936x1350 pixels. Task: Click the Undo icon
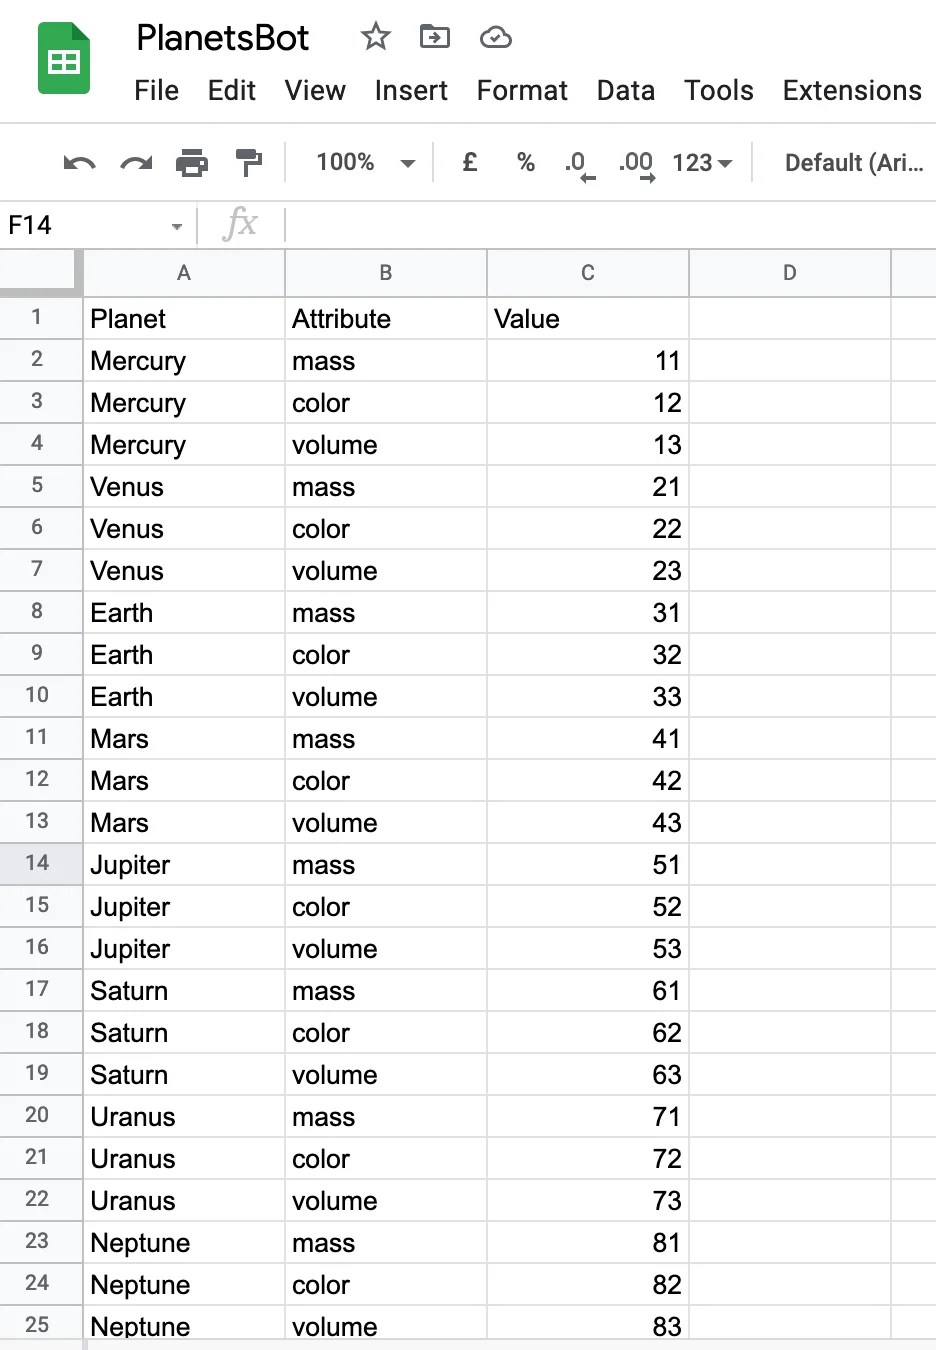point(79,162)
